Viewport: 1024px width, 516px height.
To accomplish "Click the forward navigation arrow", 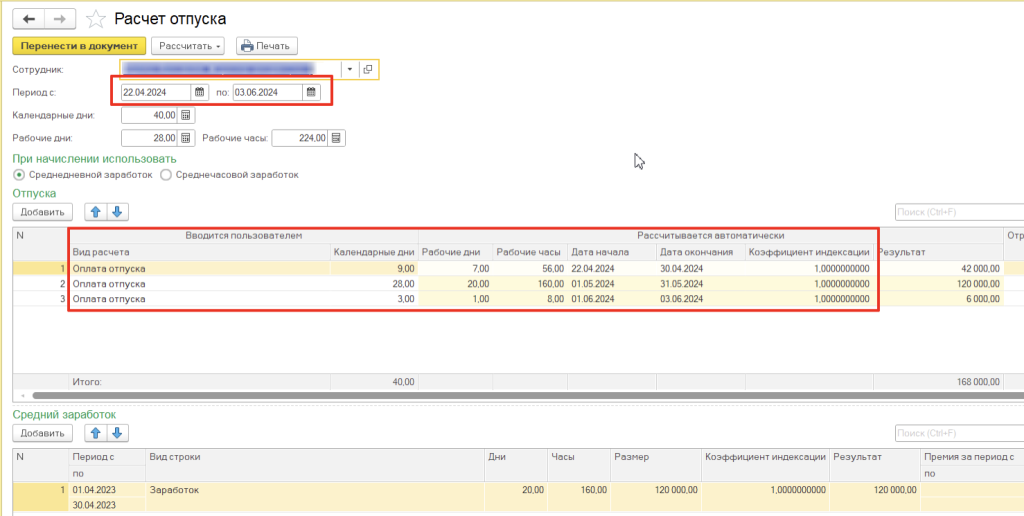I will (60, 19).
